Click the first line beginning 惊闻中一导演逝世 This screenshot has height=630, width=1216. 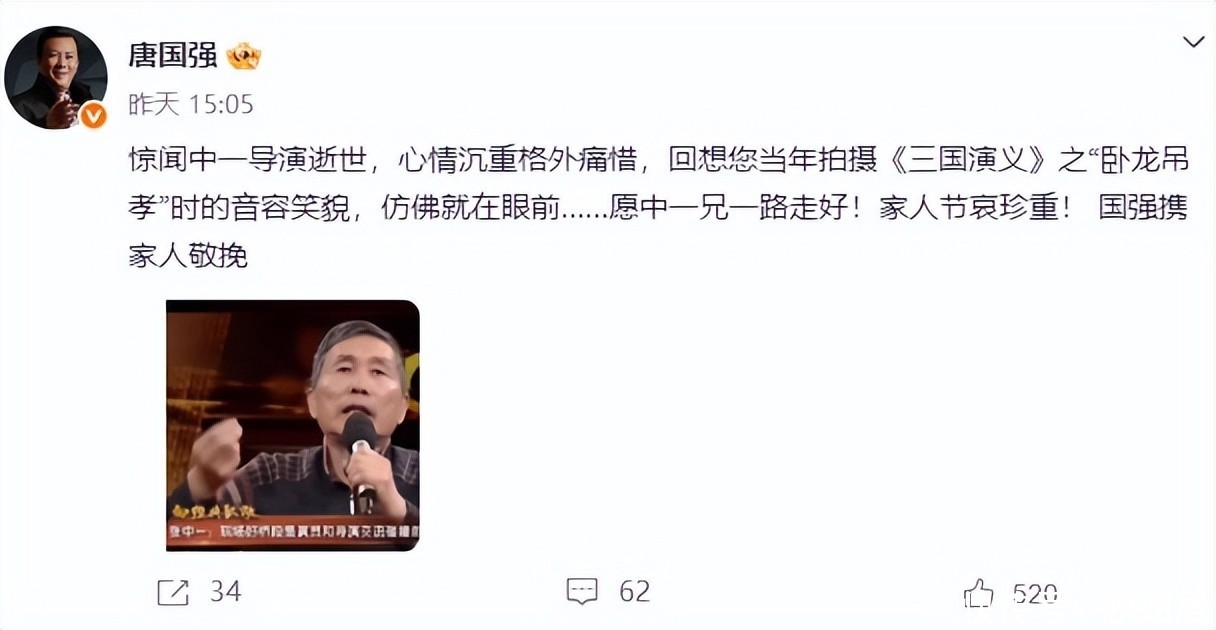click(x=658, y=159)
